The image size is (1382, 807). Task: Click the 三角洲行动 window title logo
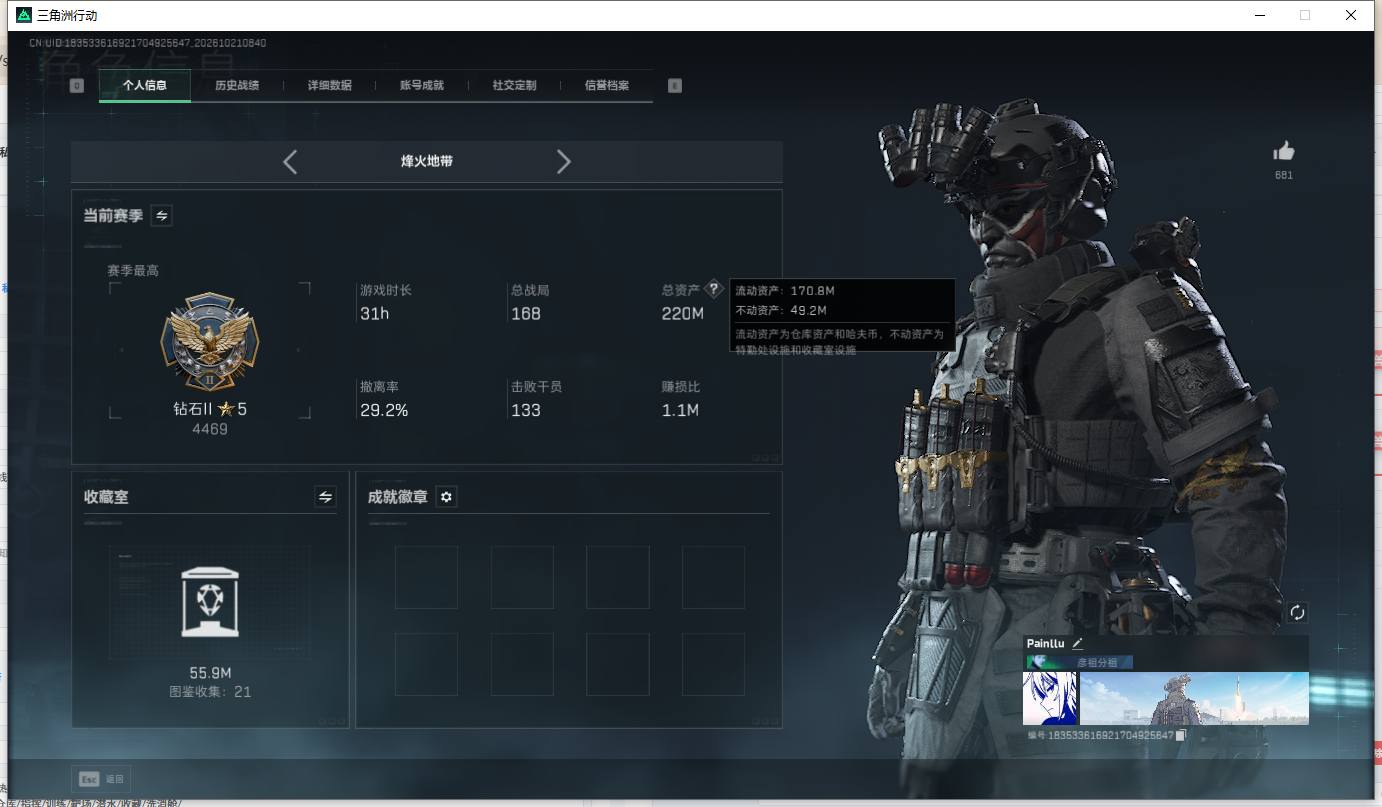coord(25,16)
